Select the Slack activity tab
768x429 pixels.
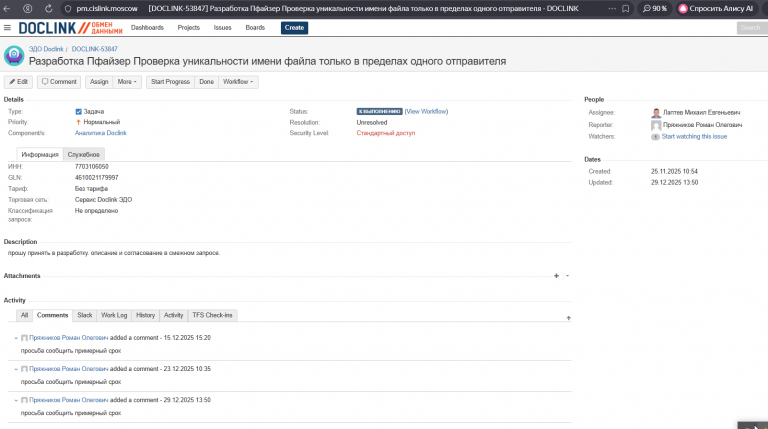(x=85, y=315)
